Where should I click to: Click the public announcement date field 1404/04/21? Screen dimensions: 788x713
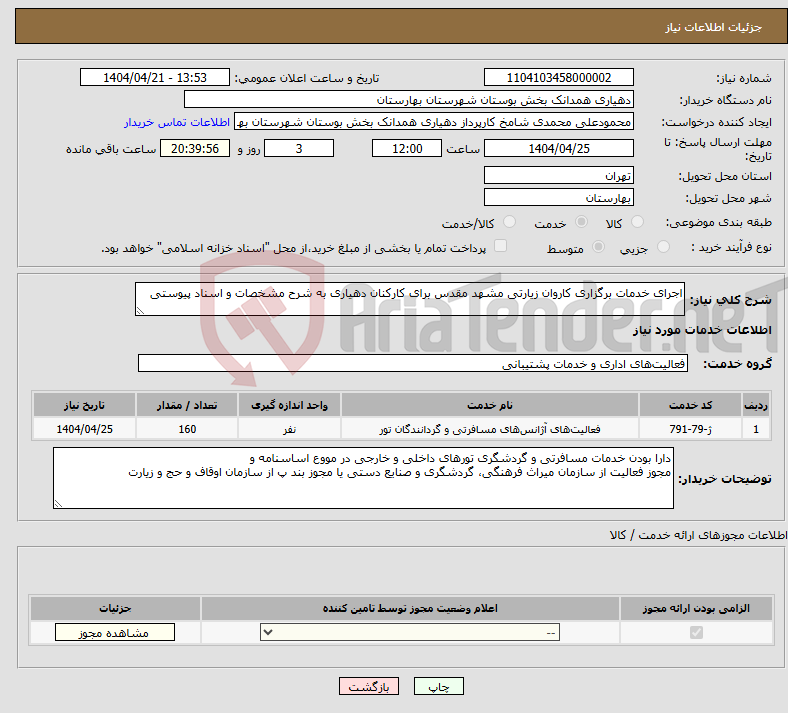click(x=155, y=77)
